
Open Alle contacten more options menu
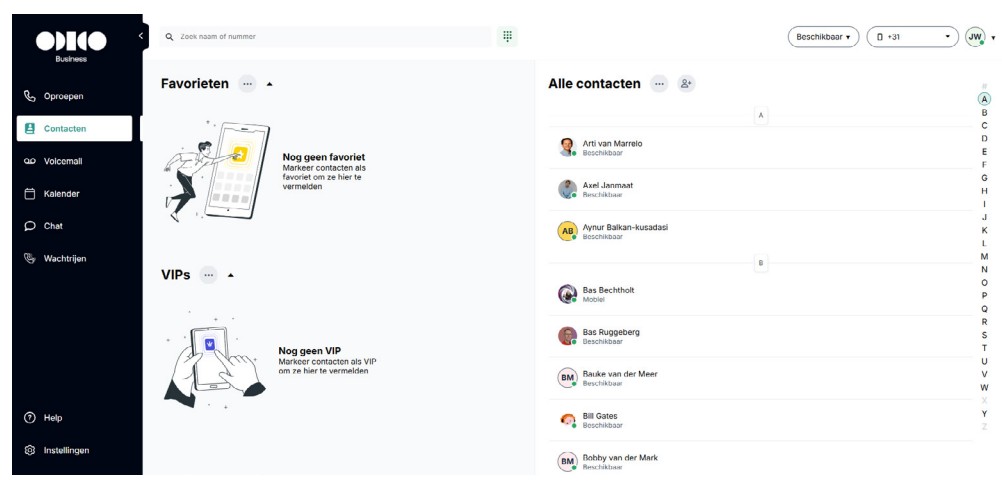click(659, 84)
